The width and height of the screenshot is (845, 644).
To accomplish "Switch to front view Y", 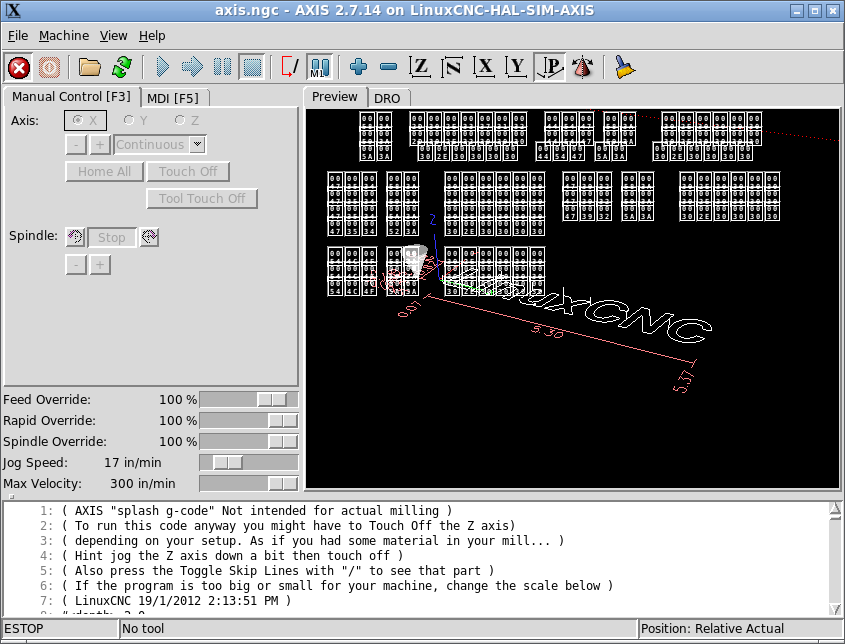I will click(516, 67).
